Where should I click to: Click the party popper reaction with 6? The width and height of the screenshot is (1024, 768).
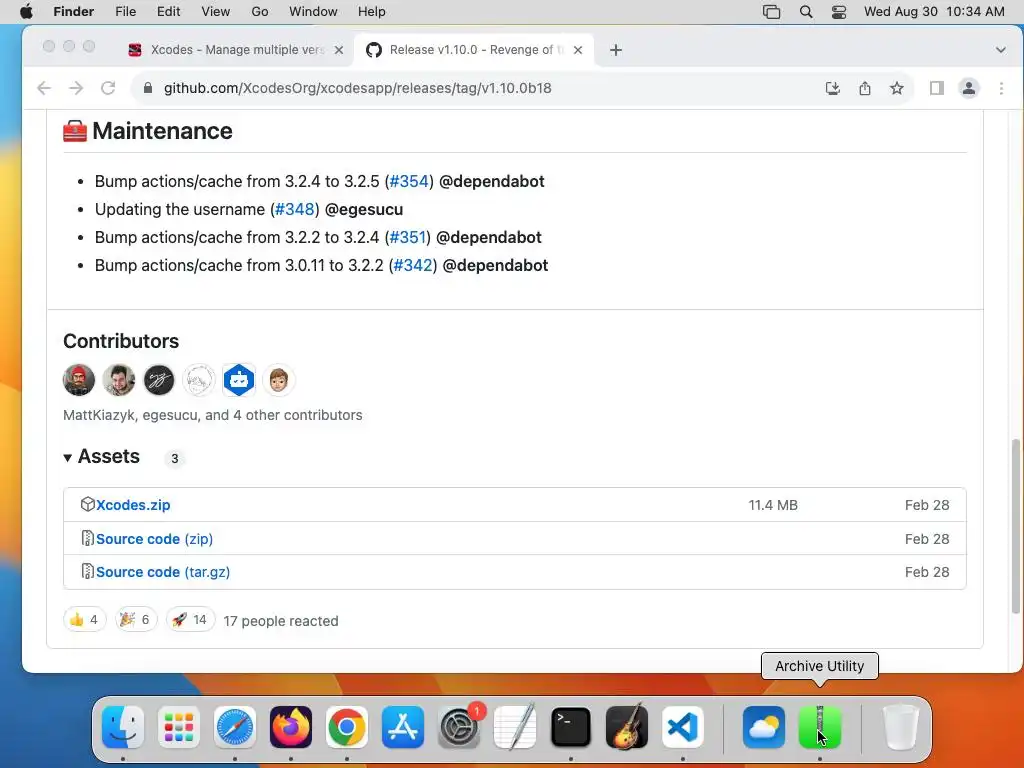136,619
